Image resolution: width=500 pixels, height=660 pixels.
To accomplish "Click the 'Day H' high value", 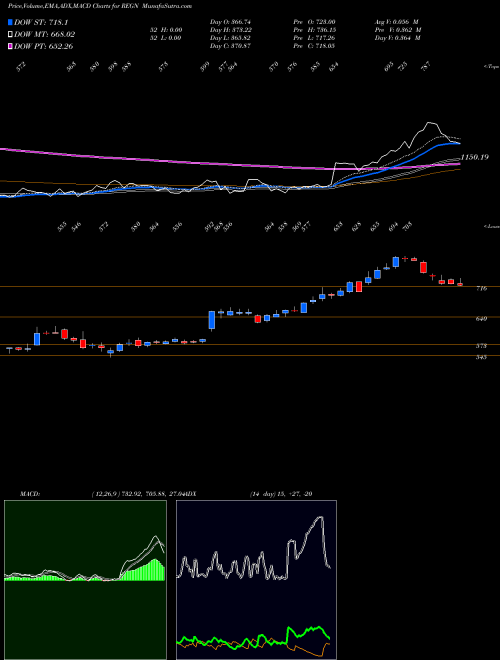I will point(230,30).
